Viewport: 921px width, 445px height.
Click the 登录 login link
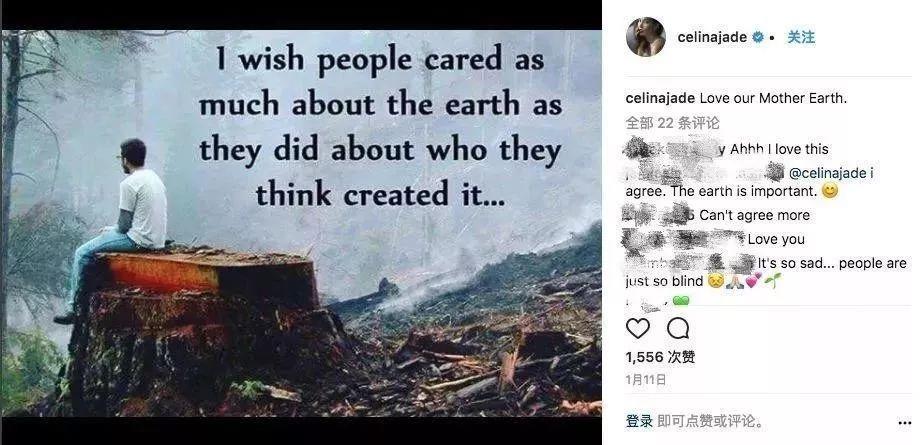point(639,421)
